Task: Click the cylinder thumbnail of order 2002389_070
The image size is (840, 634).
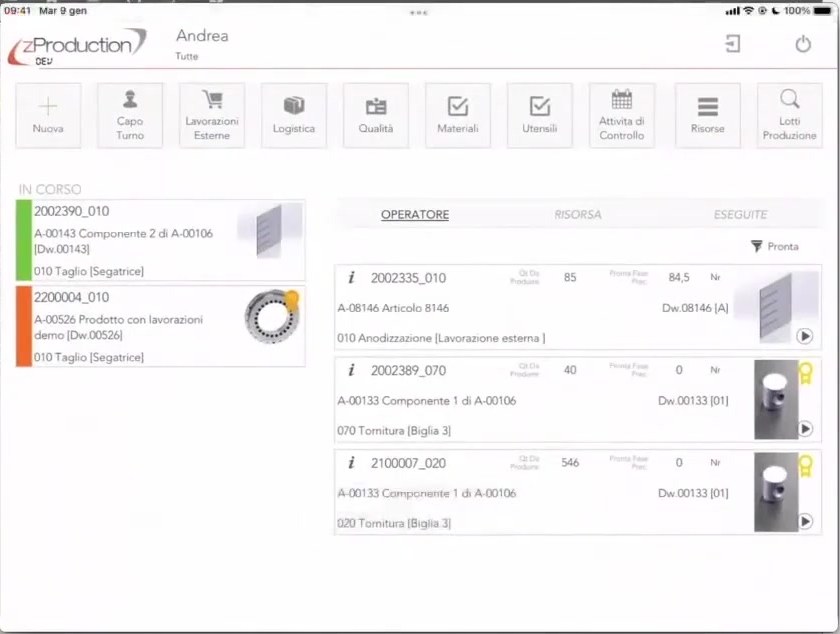Action: 776,400
